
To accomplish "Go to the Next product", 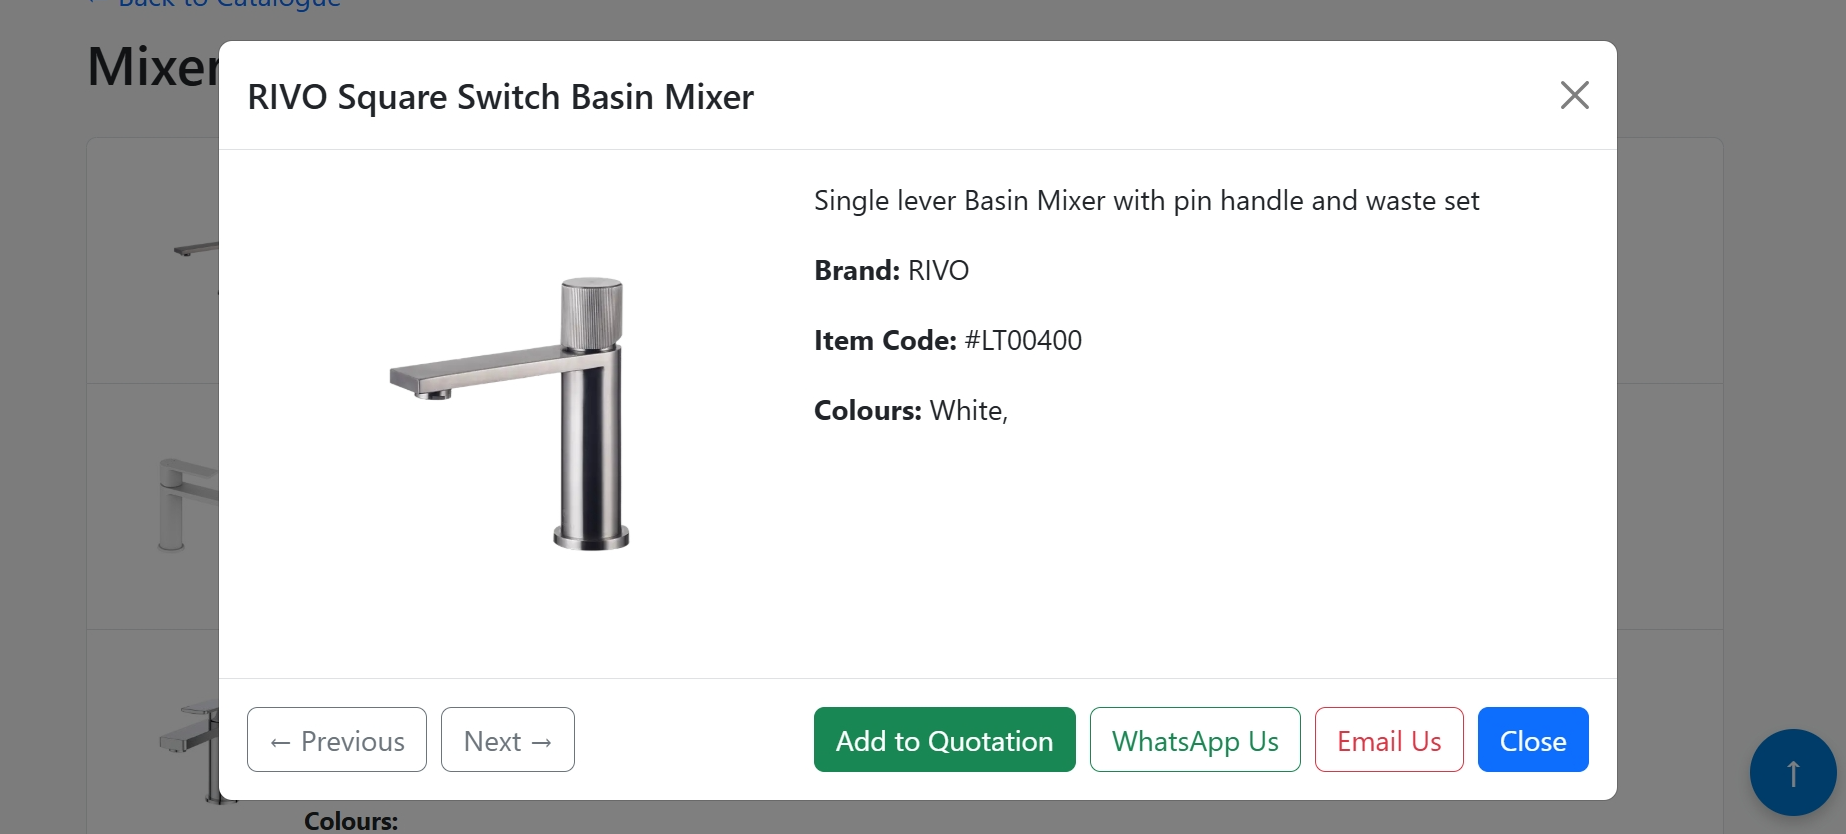I will click(x=507, y=740).
